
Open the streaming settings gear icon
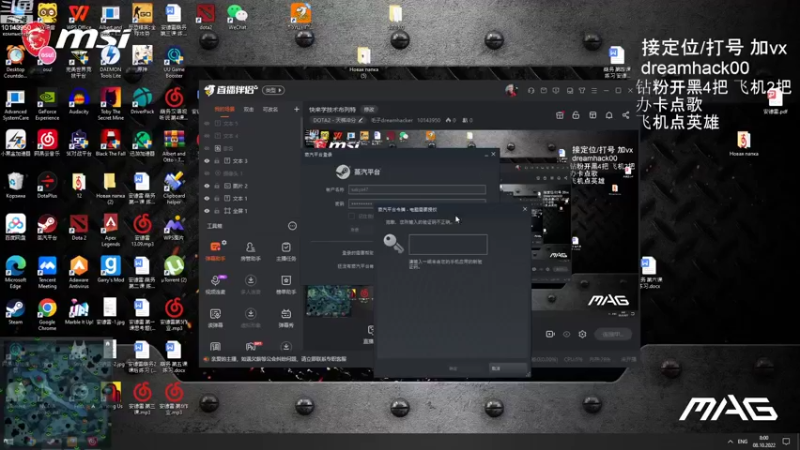click(x=582, y=334)
